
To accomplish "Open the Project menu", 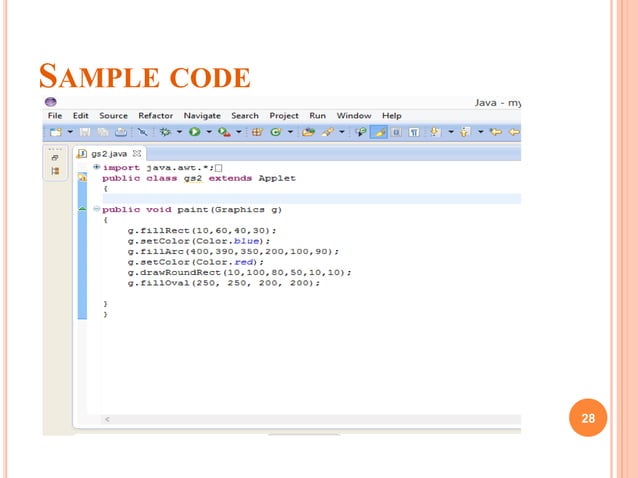I will pos(284,116).
